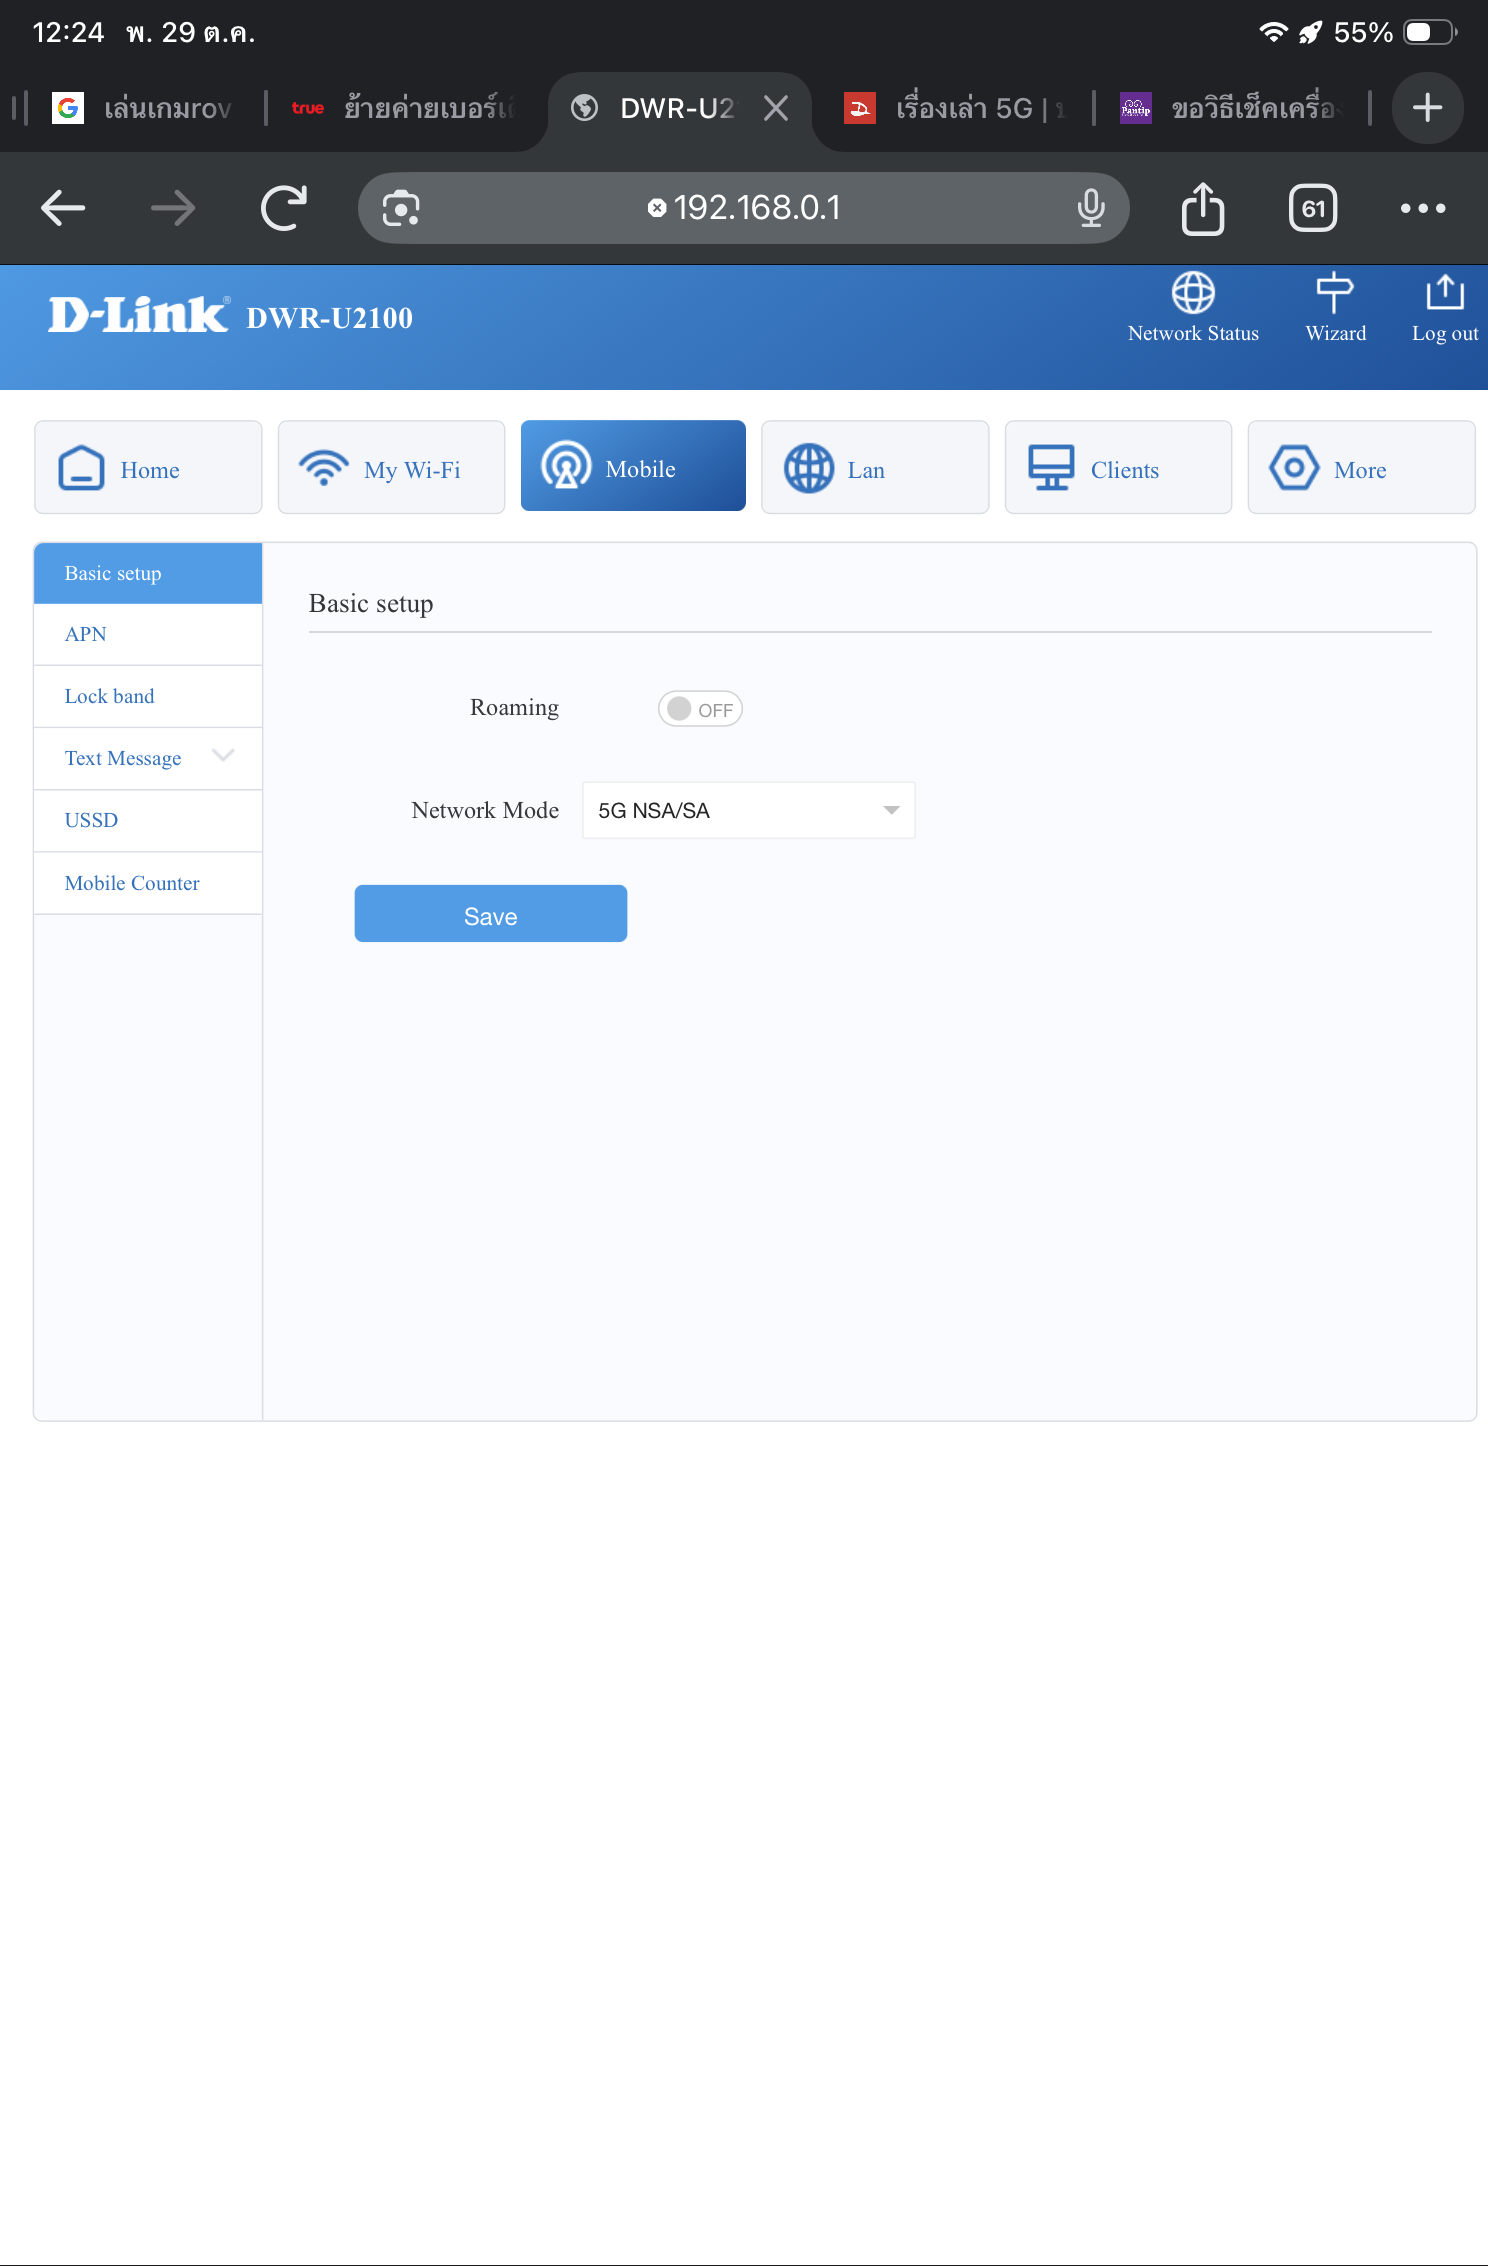Switch to the Pantip ขอวิธีเช็คเครื่อง tab
1488x2266 pixels.
click(x=1232, y=108)
